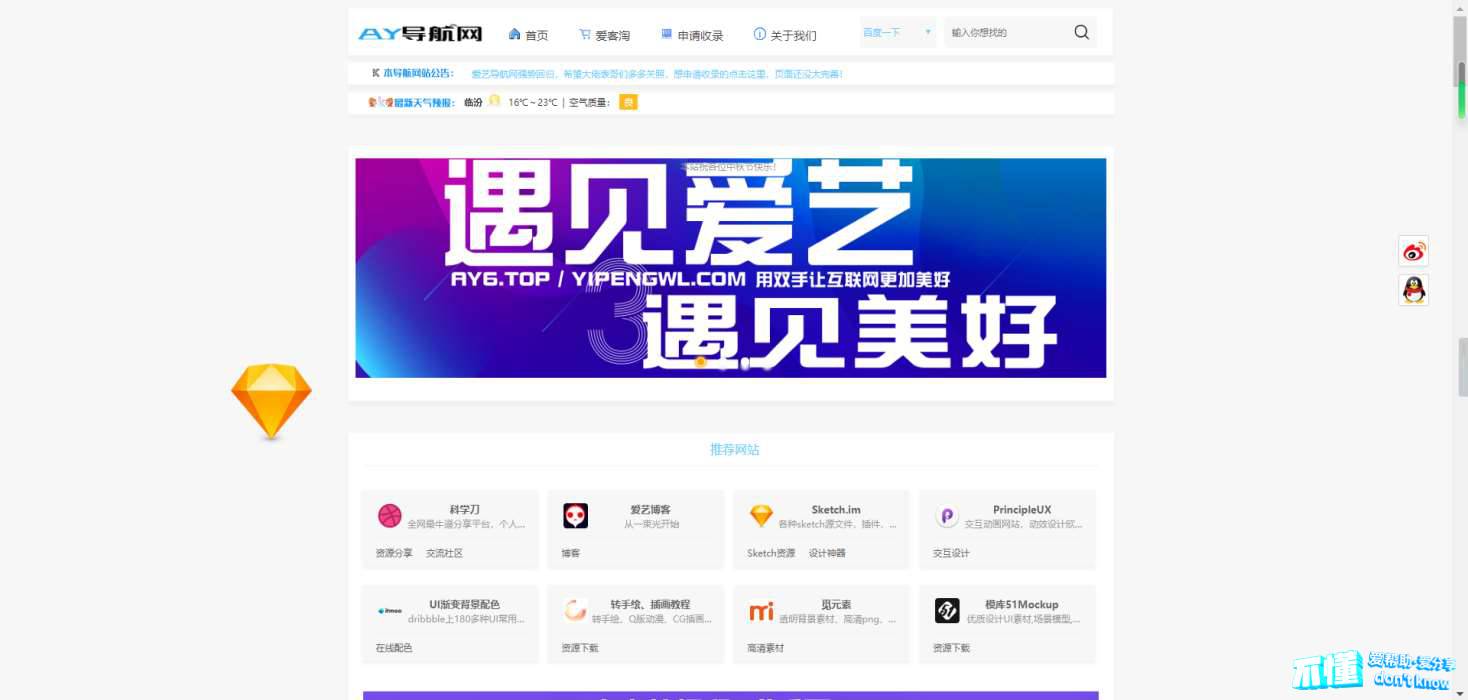
Task: Go to the 首页 nav item
Action: coord(528,35)
